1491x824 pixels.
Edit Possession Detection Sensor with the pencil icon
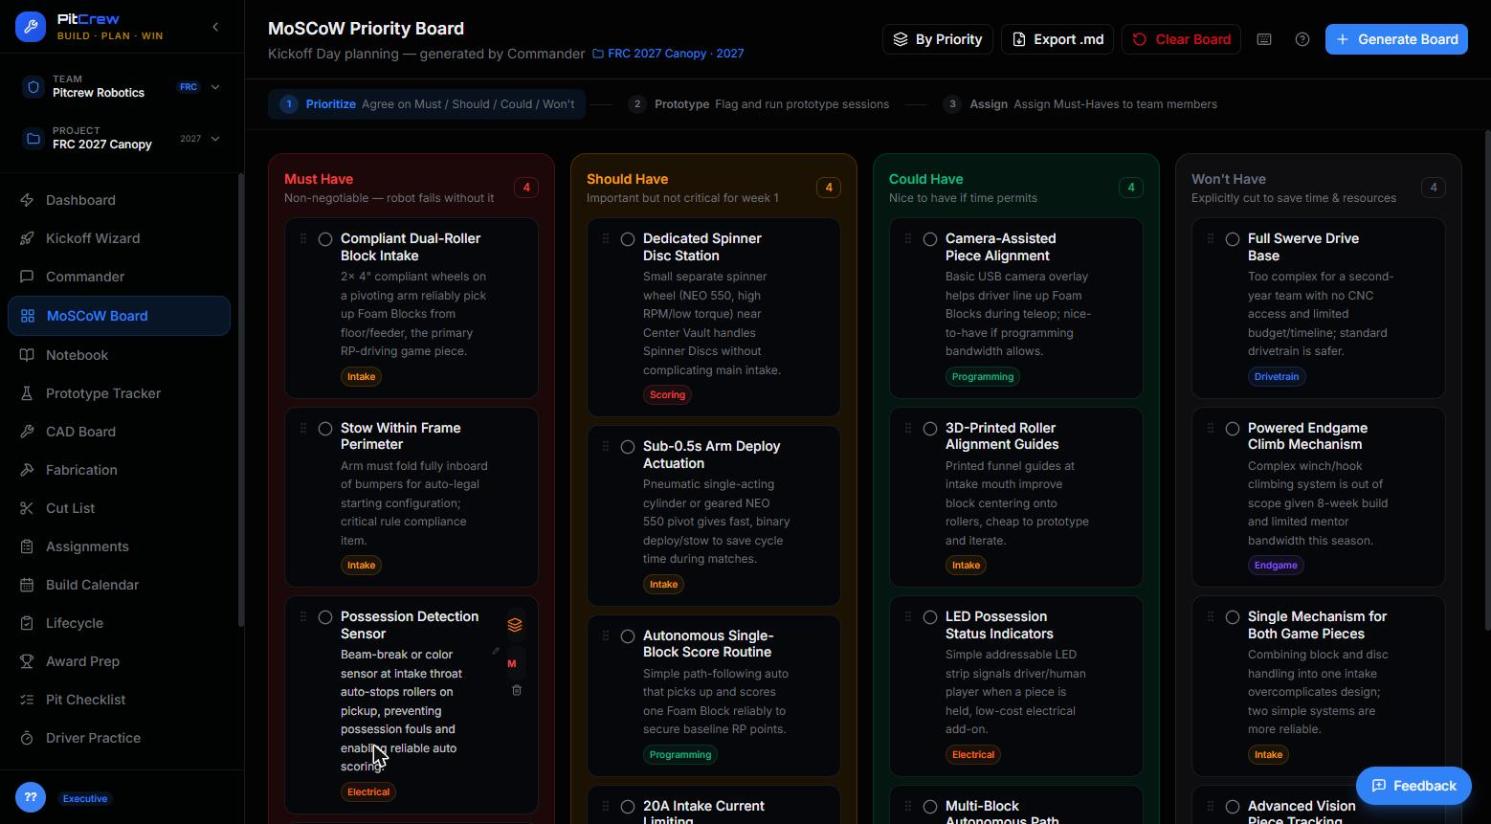[x=495, y=651]
